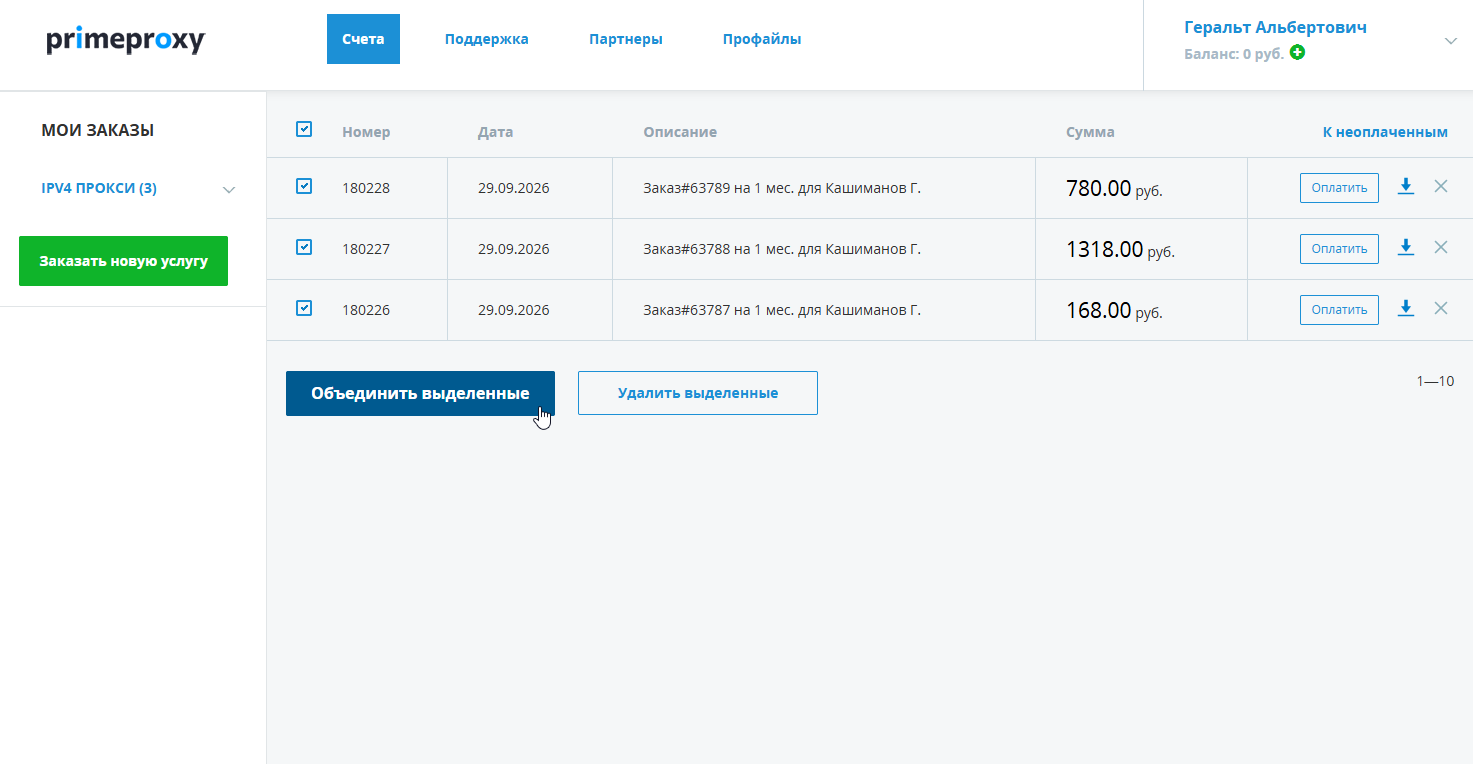Screen dimensions: 1473x764
Task: Download invoice 180227
Action: click(1406, 248)
